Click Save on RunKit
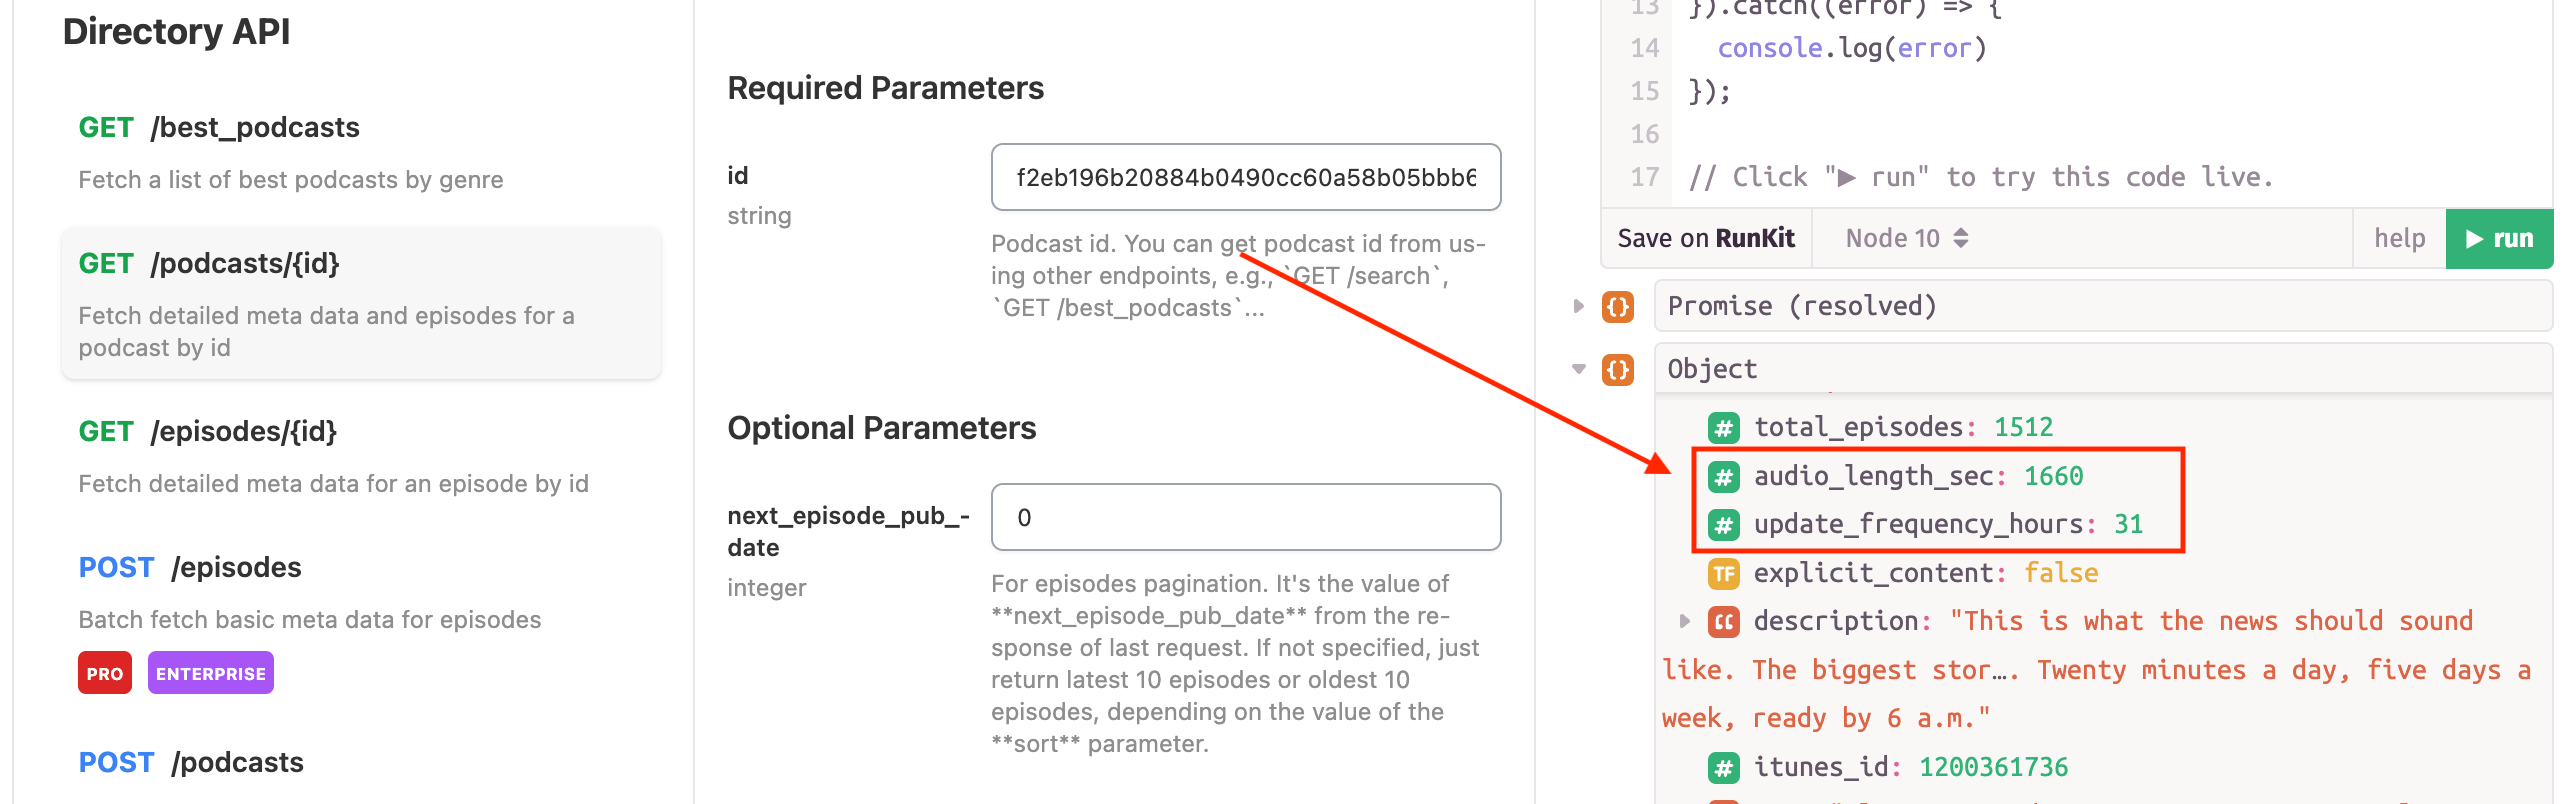 1705,238
